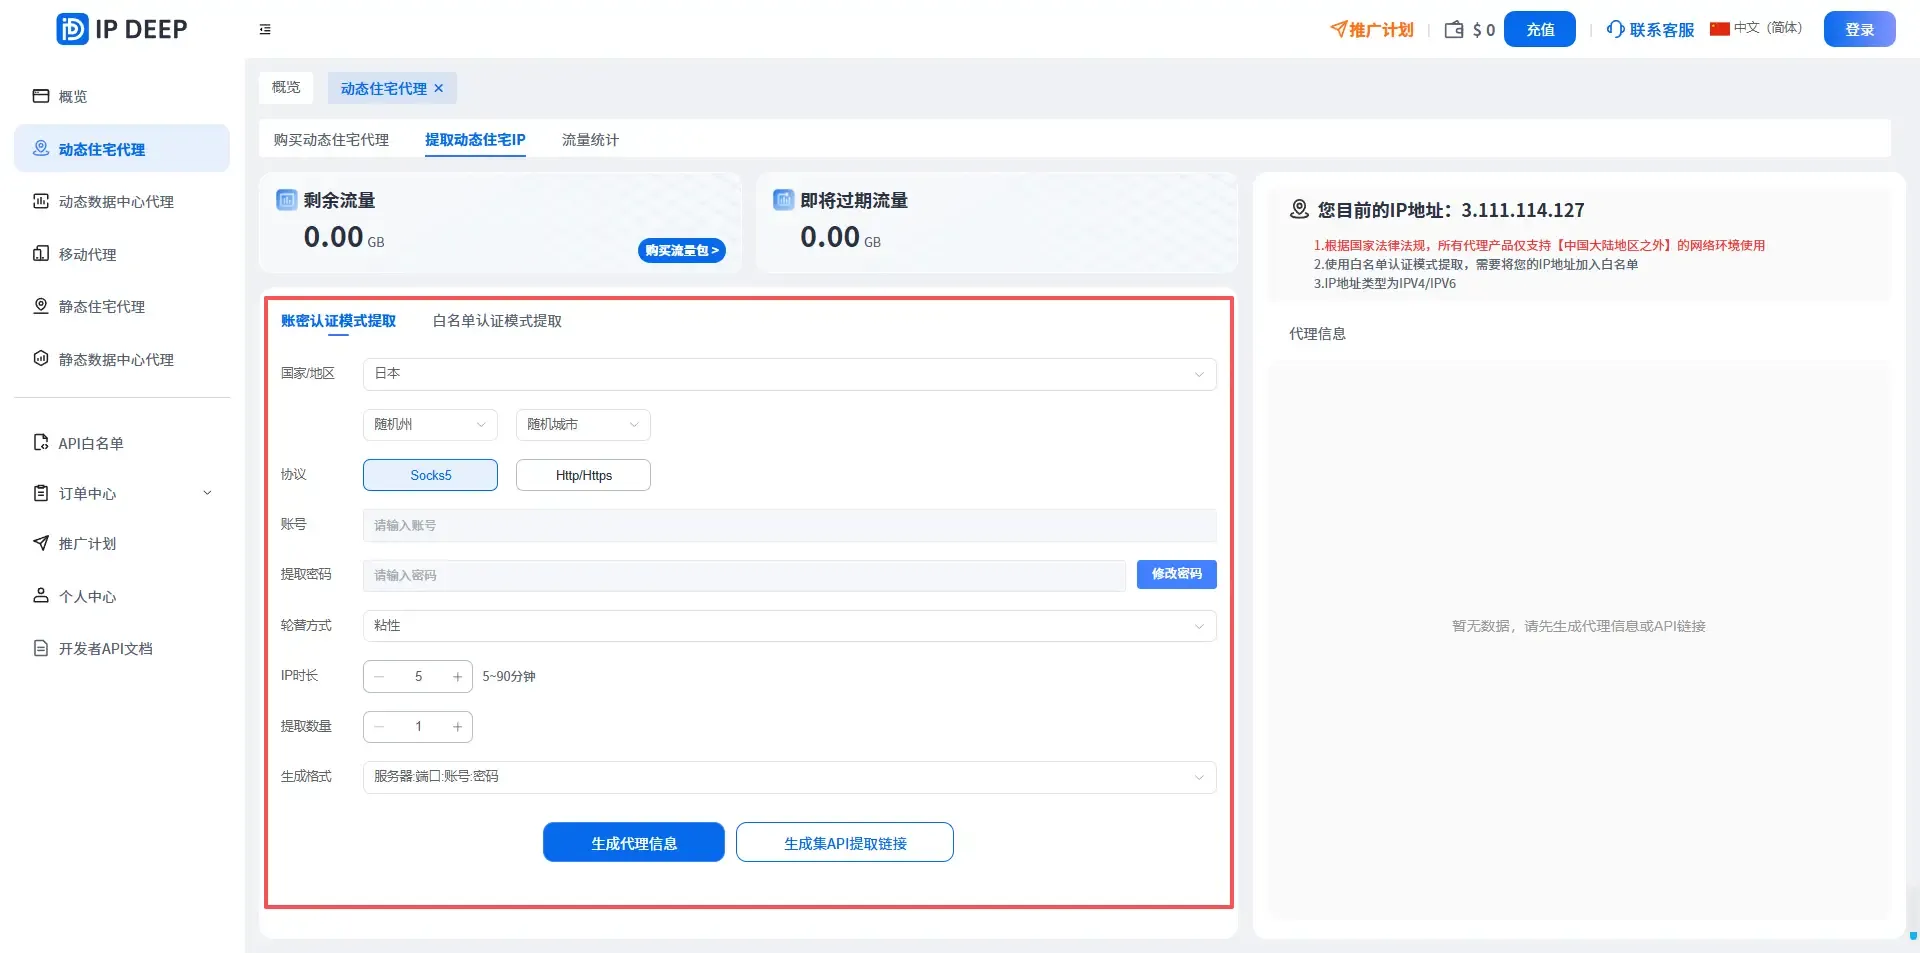The image size is (1920, 953).
Task: Click the 生成代理信息 button
Action: point(633,842)
